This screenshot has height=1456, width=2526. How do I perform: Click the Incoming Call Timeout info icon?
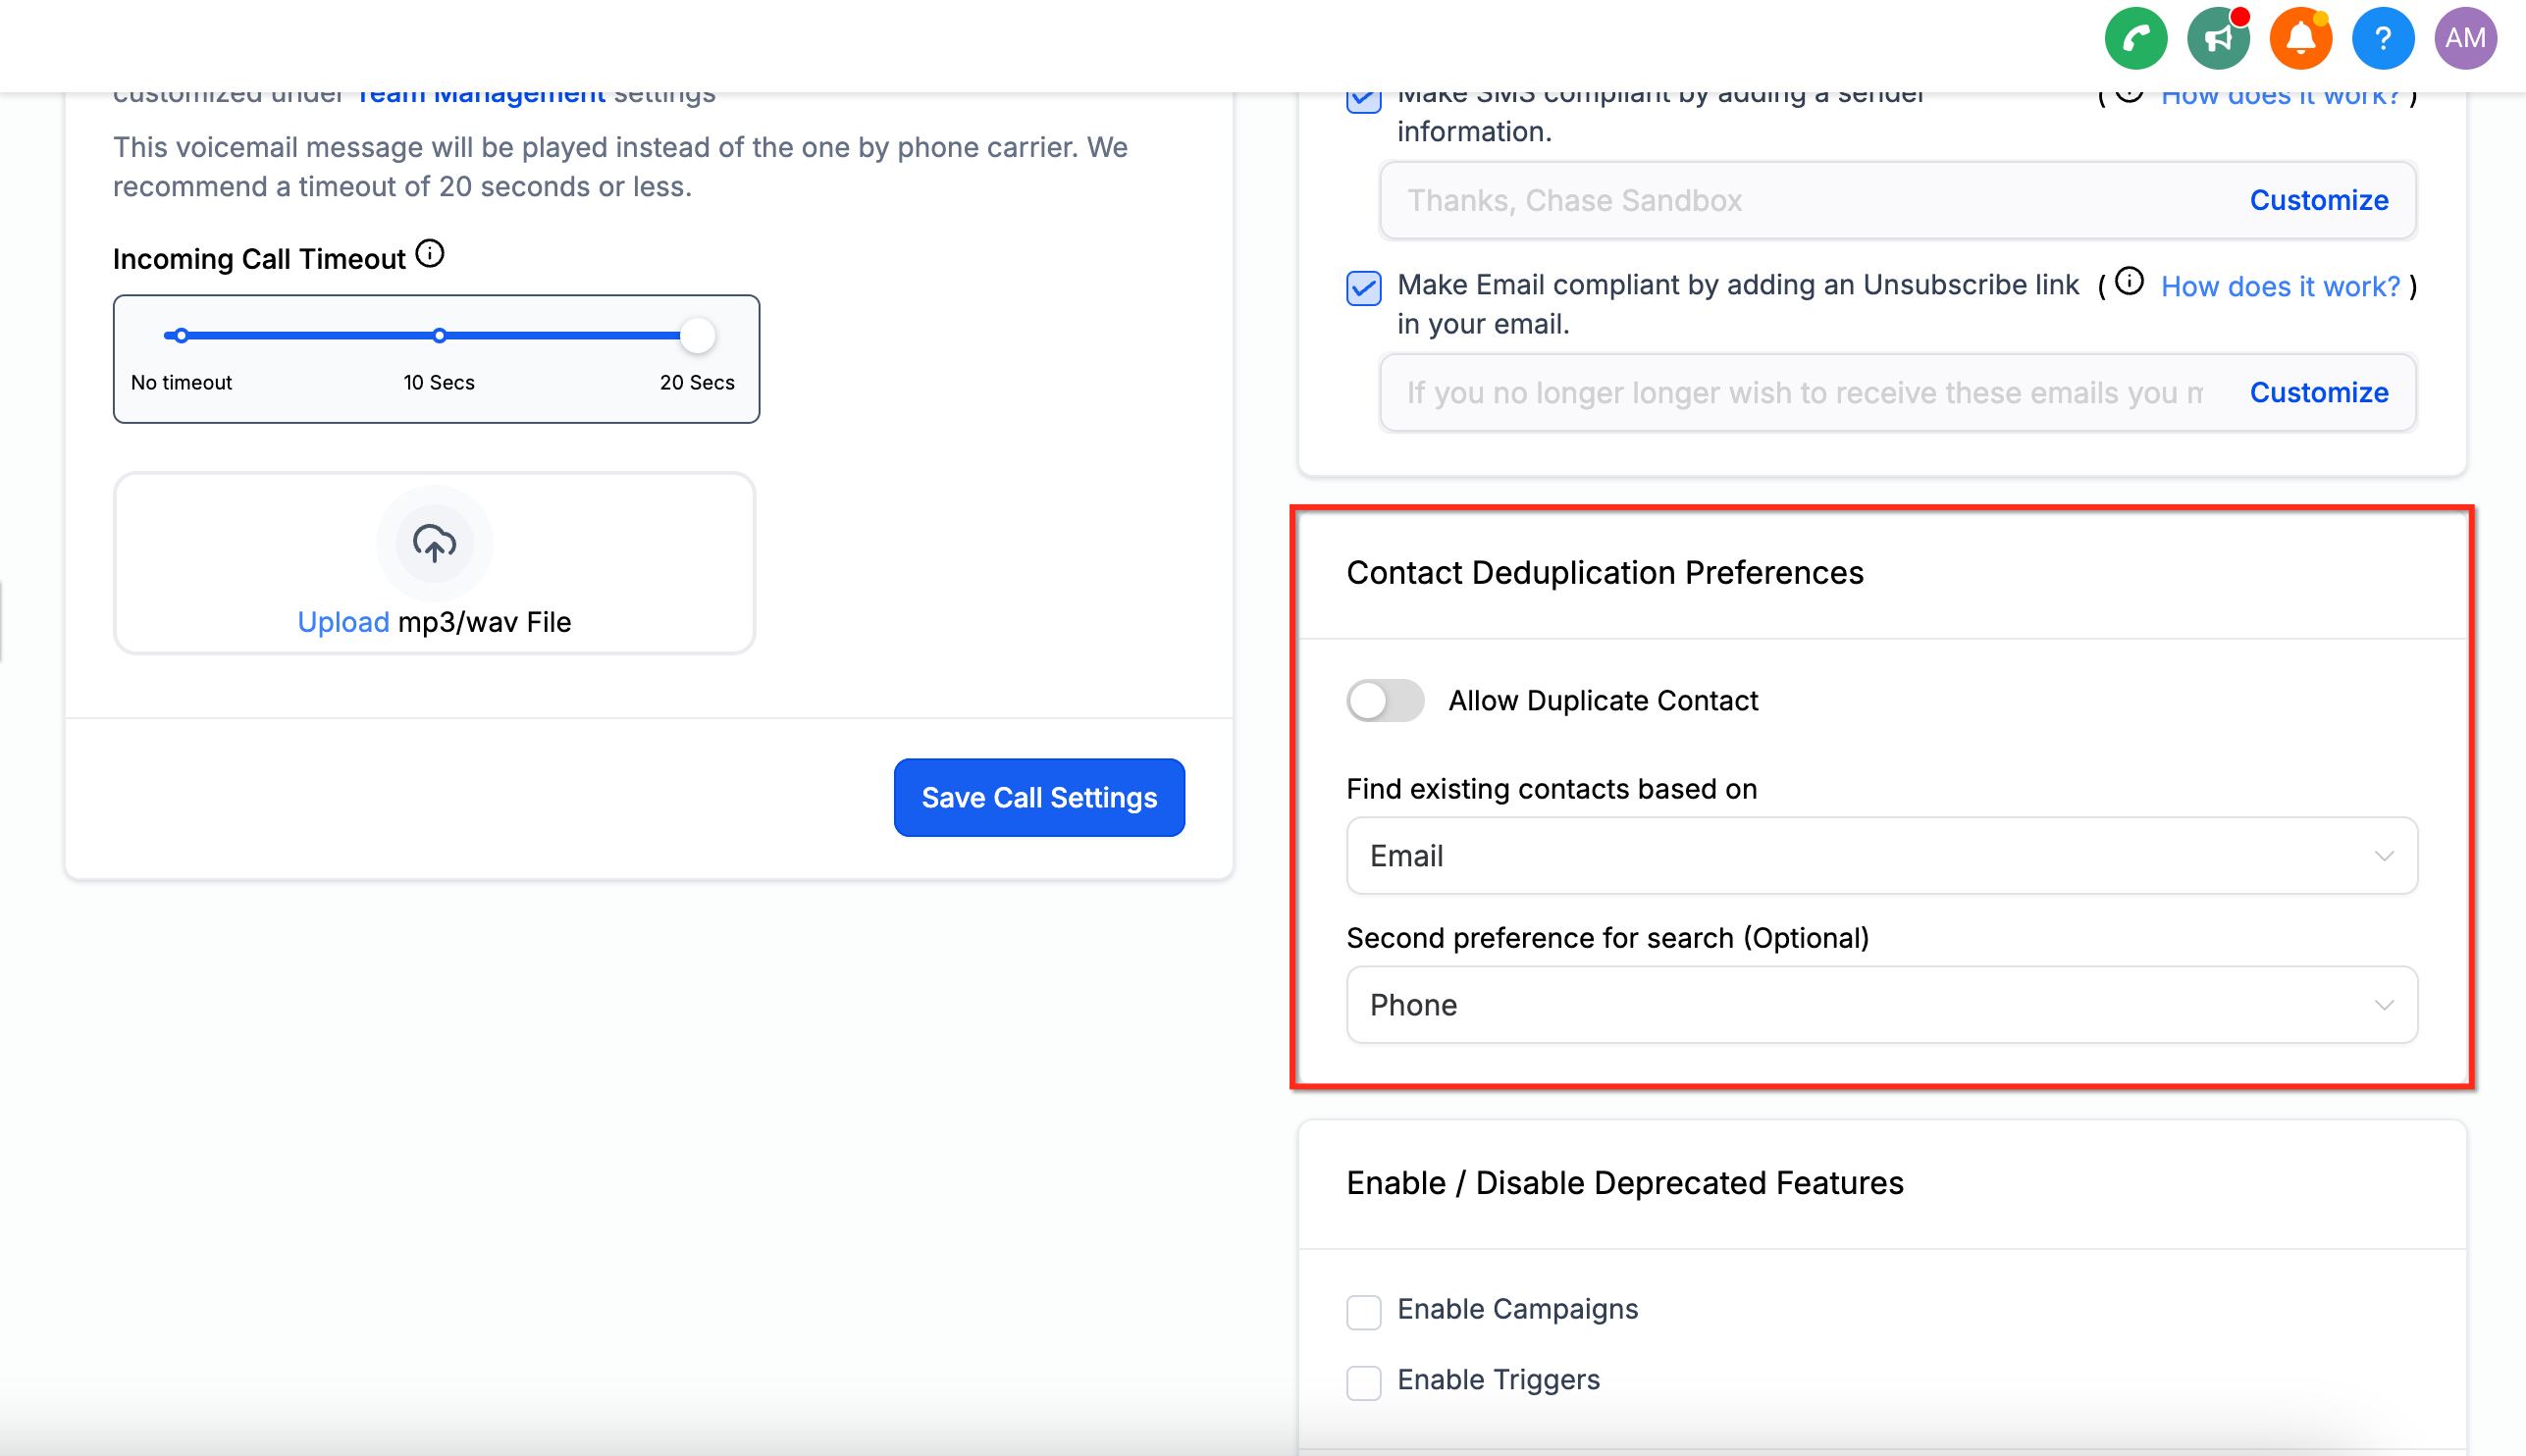tap(430, 255)
